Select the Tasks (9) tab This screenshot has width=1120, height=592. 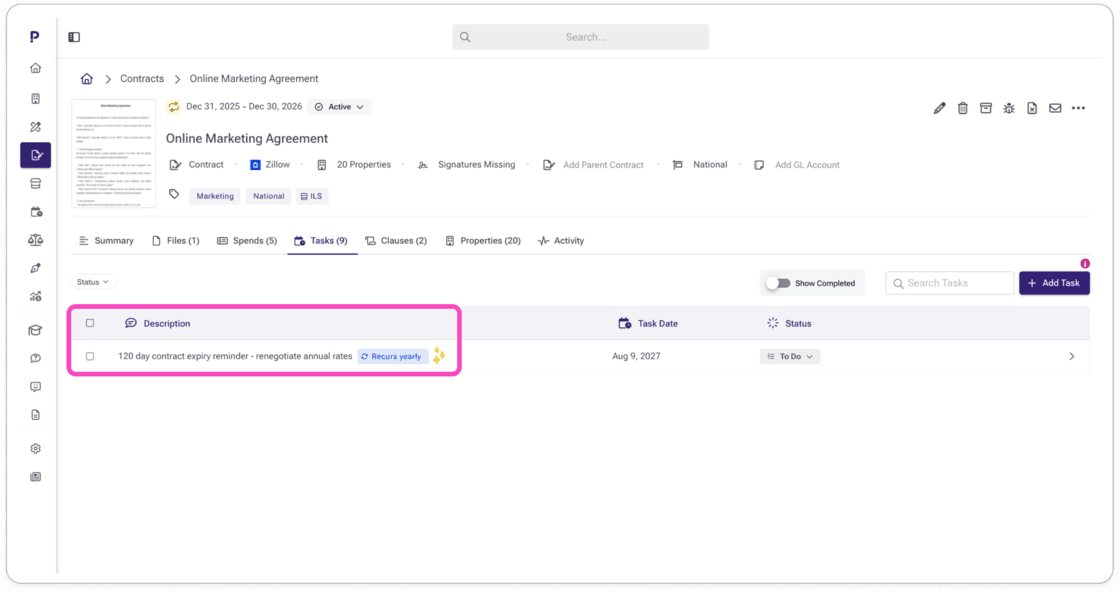(x=321, y=241)
